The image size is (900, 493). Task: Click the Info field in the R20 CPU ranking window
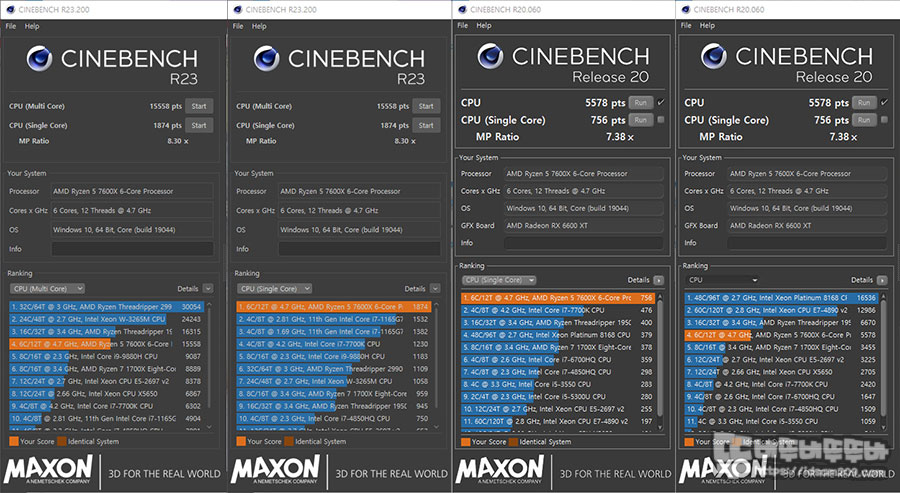(x=807, y=243)
